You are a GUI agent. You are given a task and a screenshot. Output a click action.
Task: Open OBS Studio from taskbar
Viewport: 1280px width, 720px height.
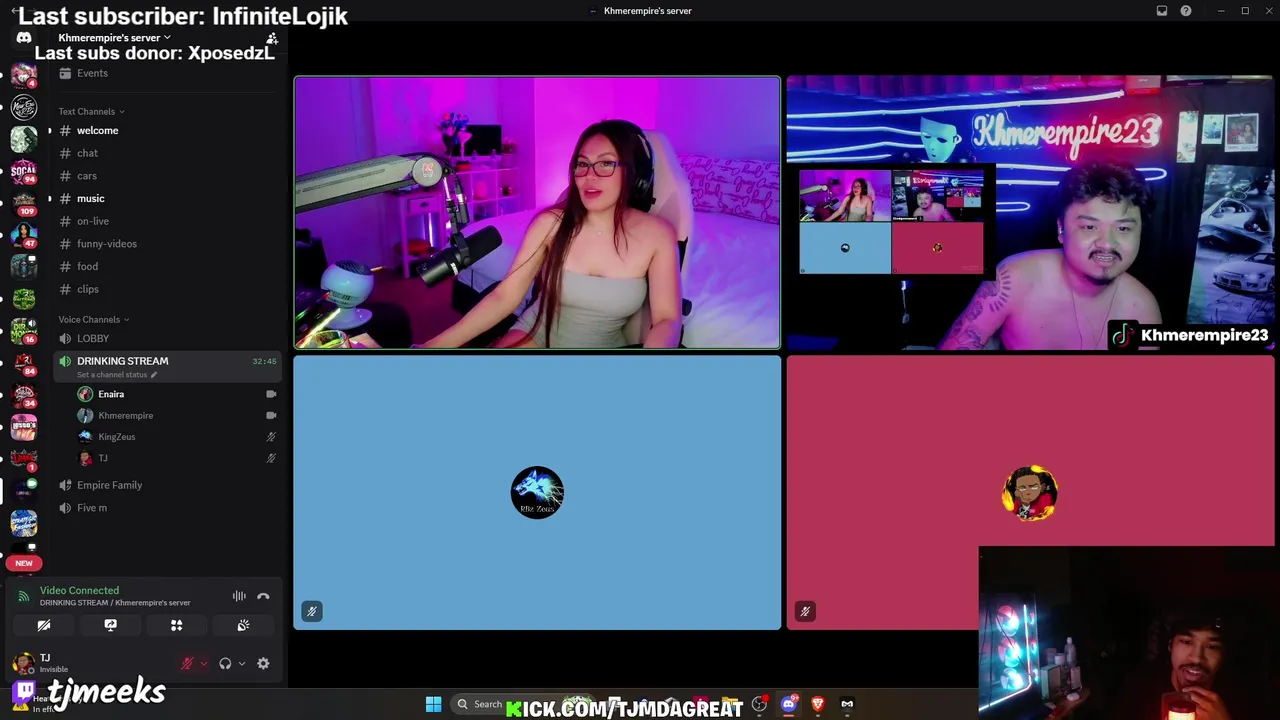click(x=759, y=704)
